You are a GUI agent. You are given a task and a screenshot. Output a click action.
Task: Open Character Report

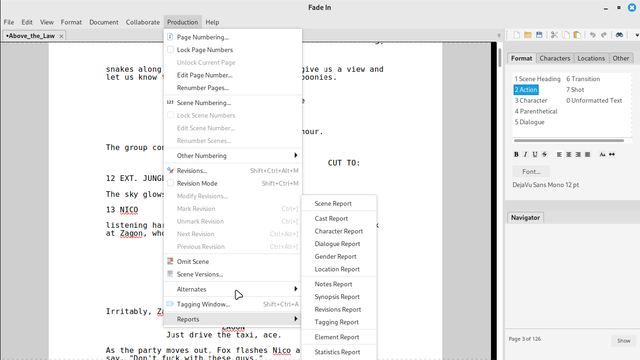click(339, 231)
